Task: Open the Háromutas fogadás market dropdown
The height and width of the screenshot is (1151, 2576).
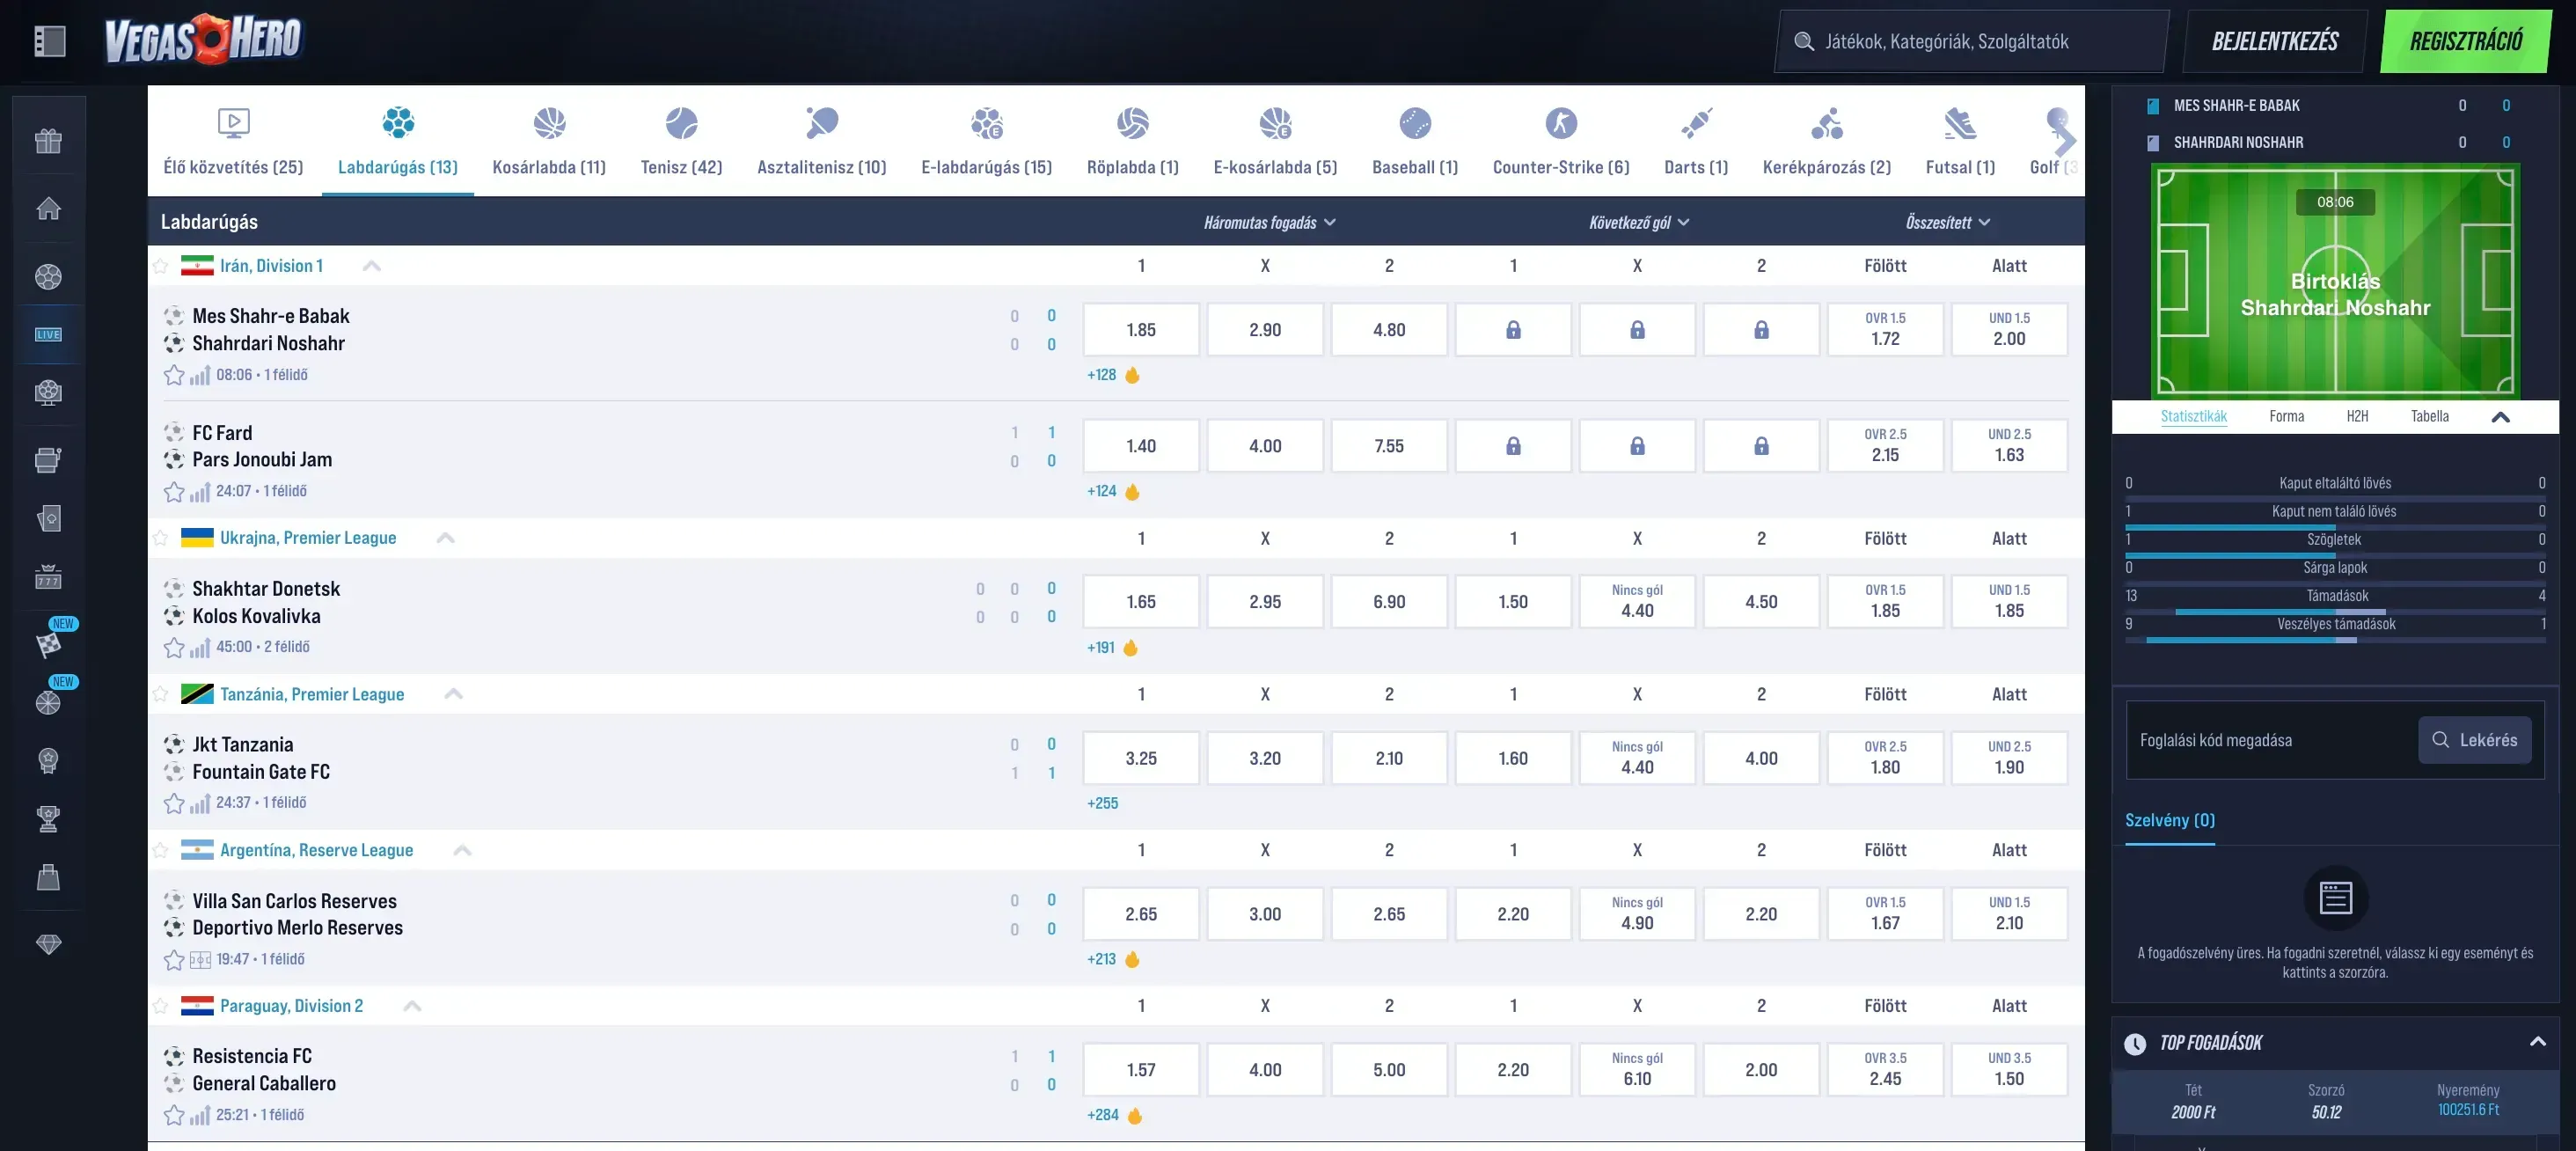Action: click(x=1270, y=223)
